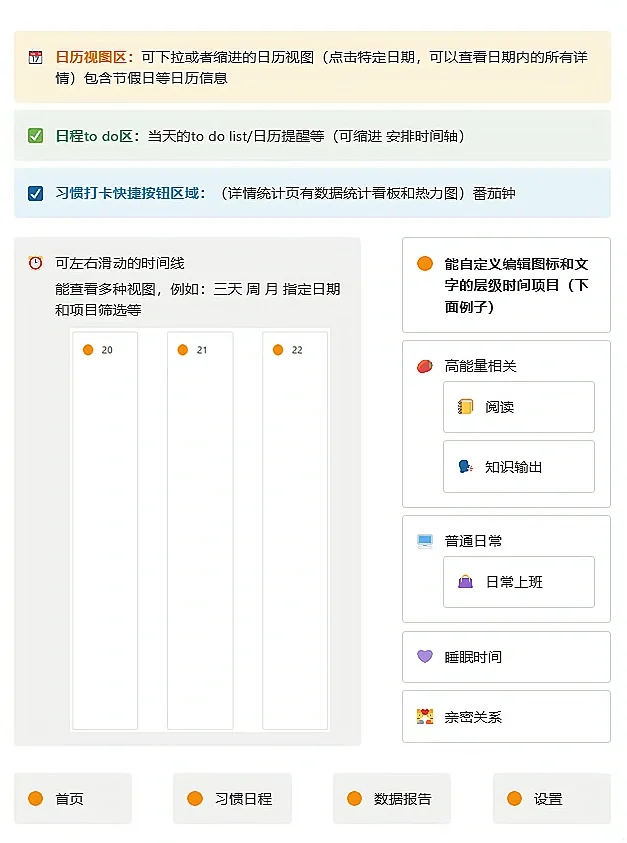Click the 可左右滑动的时间线 title
Viewport: 627px width, 843px height.
click(119, 263)
